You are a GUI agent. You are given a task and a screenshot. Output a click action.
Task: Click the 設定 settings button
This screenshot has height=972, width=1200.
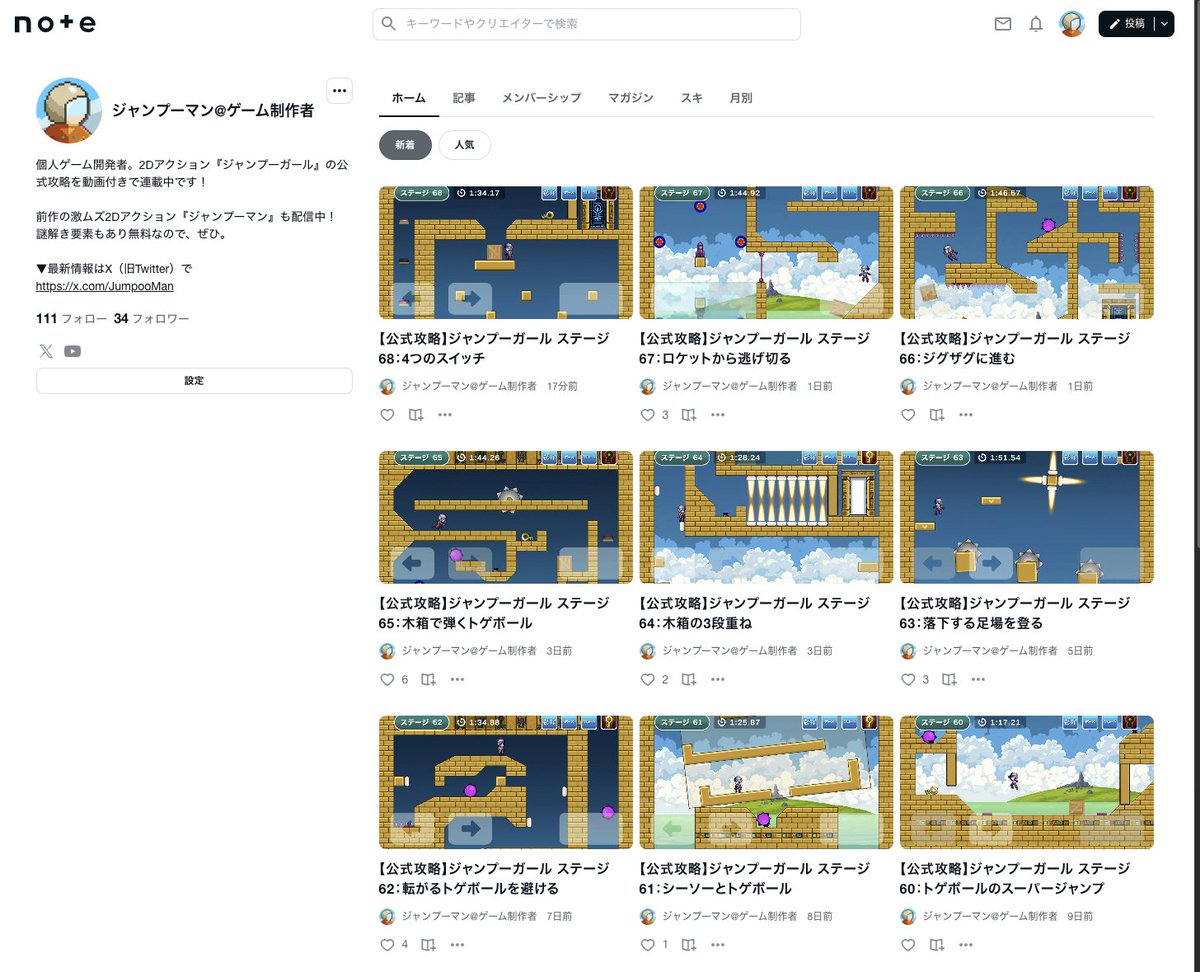(194, 381)
